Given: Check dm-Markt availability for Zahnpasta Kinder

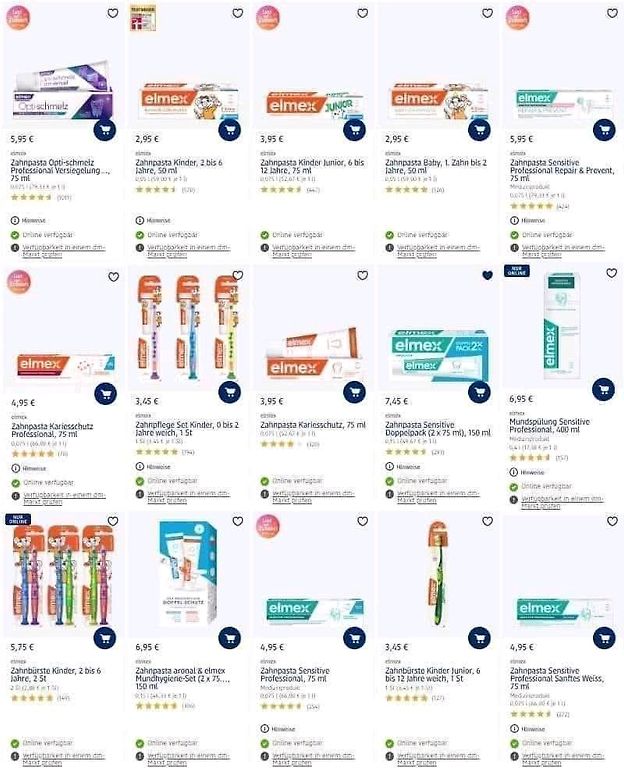Looking at the screenshot, I should pyautogui.click(x=188, y=251).
